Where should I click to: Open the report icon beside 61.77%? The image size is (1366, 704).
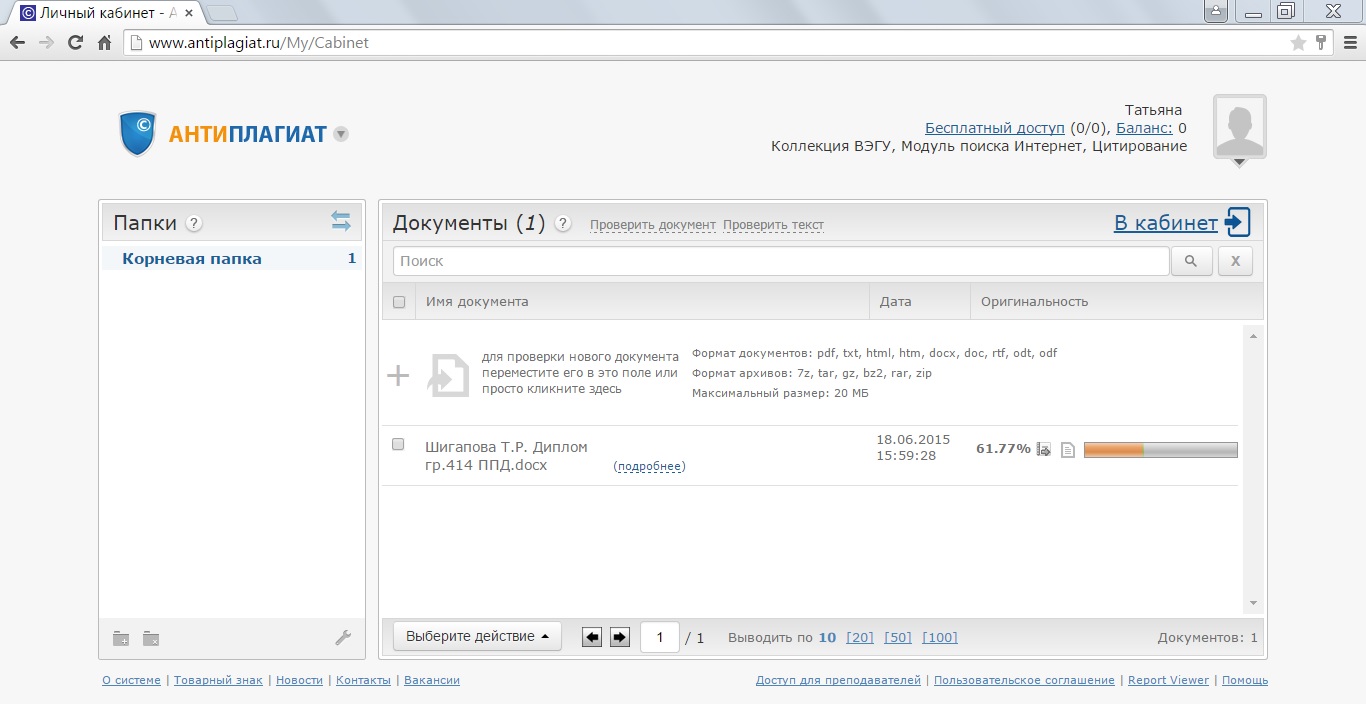tap(1044, 450)
